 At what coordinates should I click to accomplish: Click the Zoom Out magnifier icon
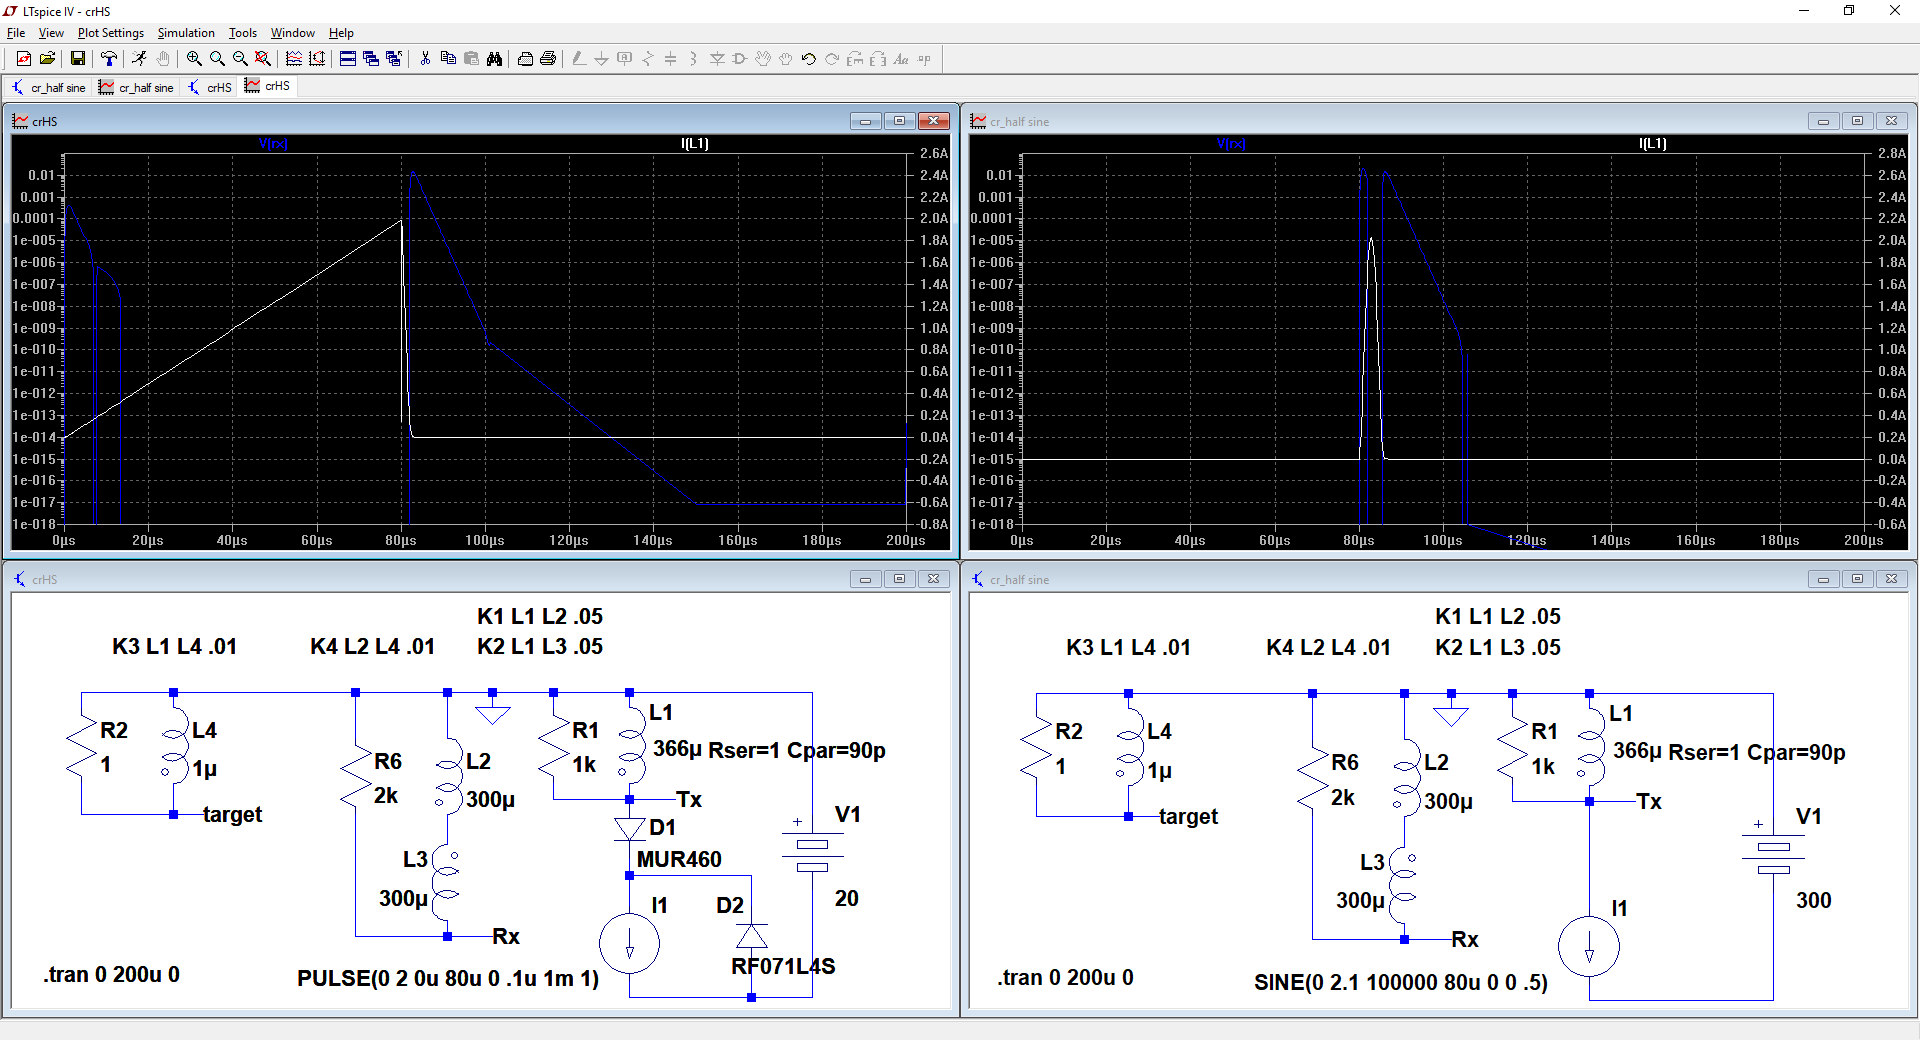[x=240, y=59]
